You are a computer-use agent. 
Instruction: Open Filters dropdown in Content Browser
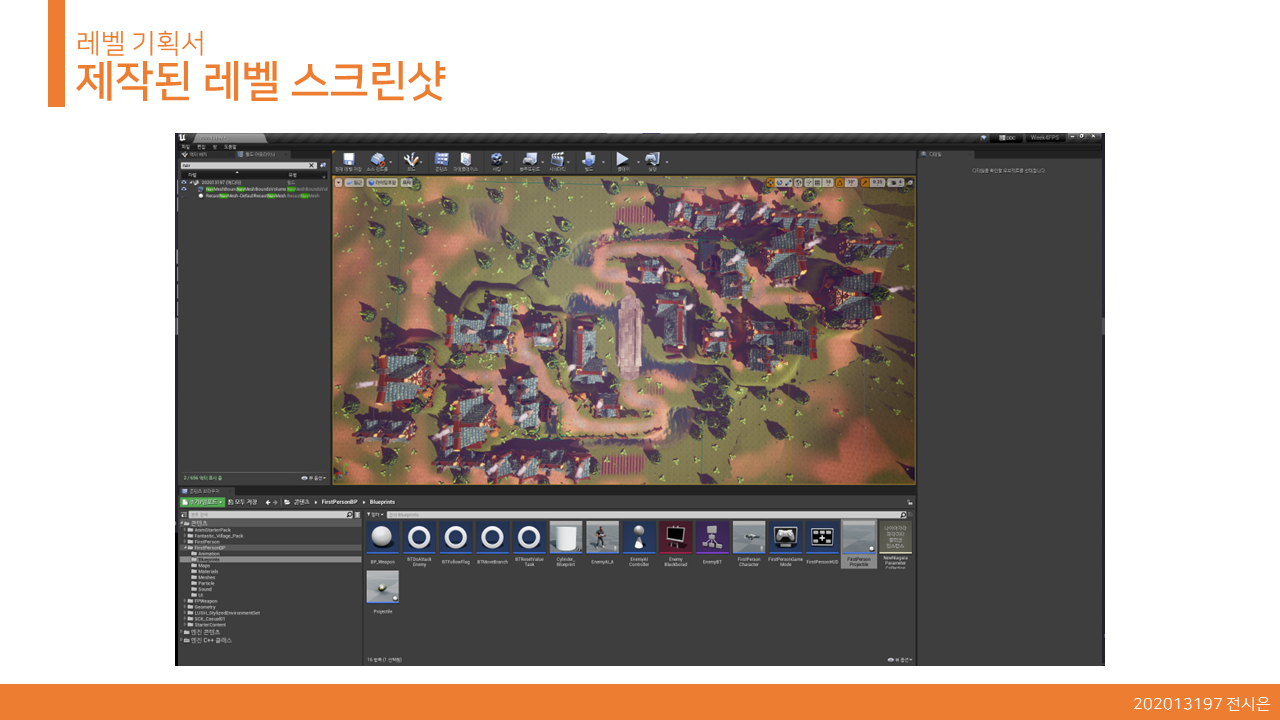click(375, 515)
